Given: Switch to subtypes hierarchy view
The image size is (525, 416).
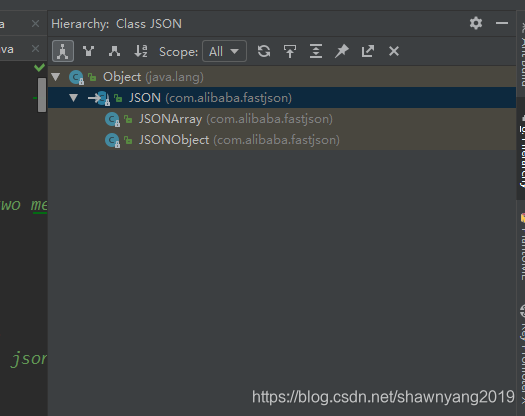Looking at the screenshot, I should pos(114,51).
